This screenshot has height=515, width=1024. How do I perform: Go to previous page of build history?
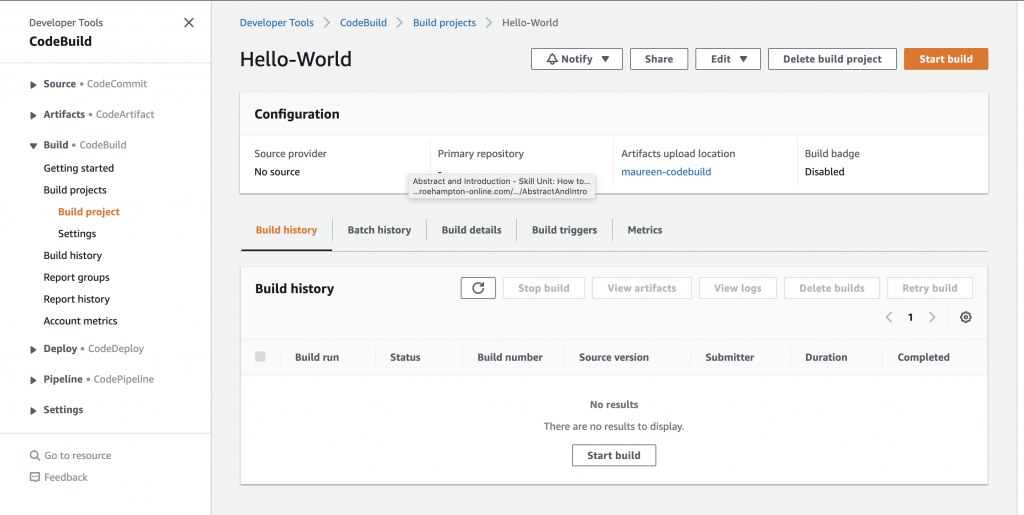tap(889, 317)
